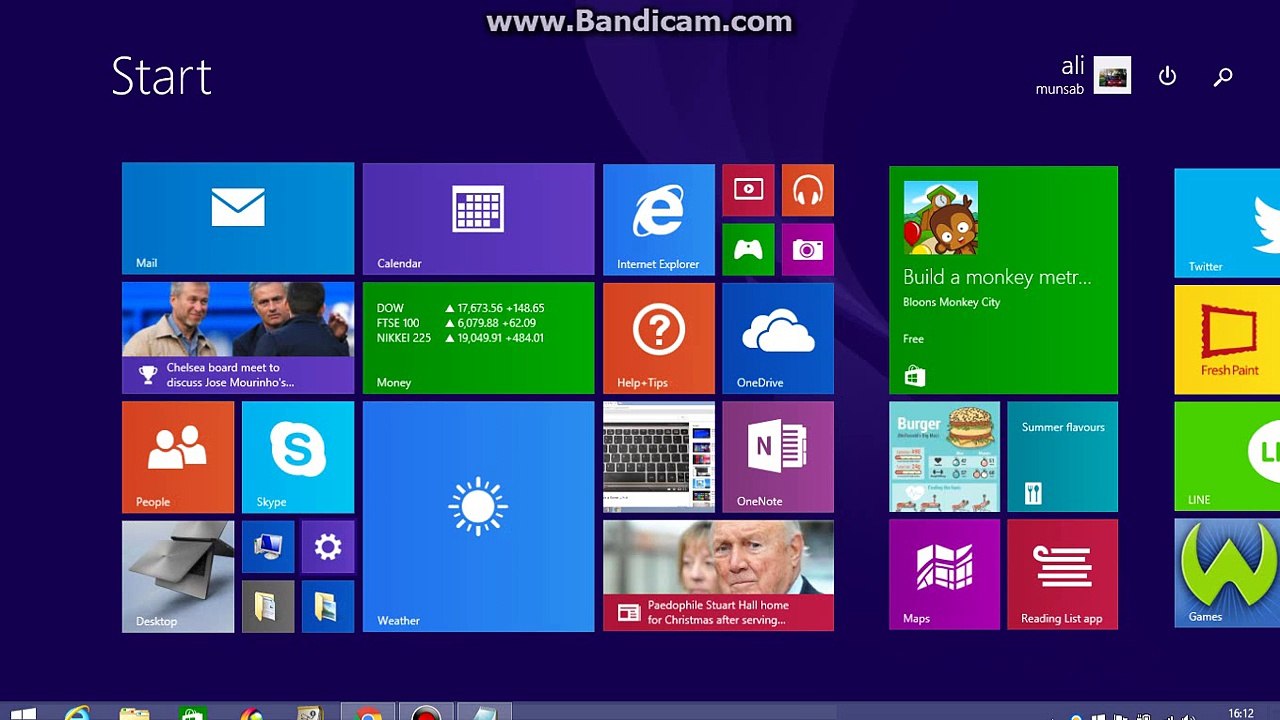Start Skype from its tile
The height and width of the screenshot is (720, 1280).
tap(298, 457)
